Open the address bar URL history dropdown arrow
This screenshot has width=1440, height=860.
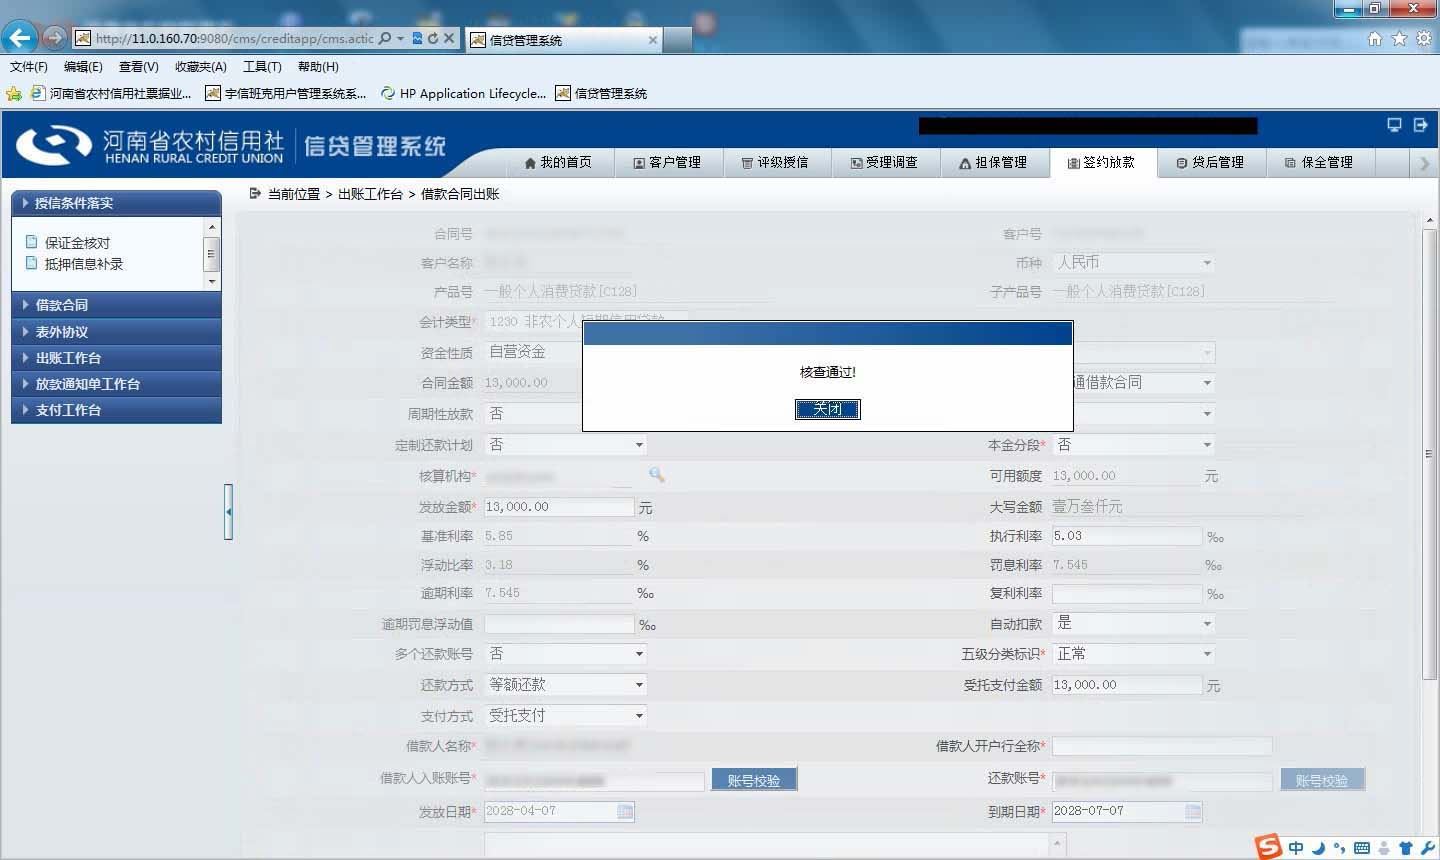click(x=400, y=39)
